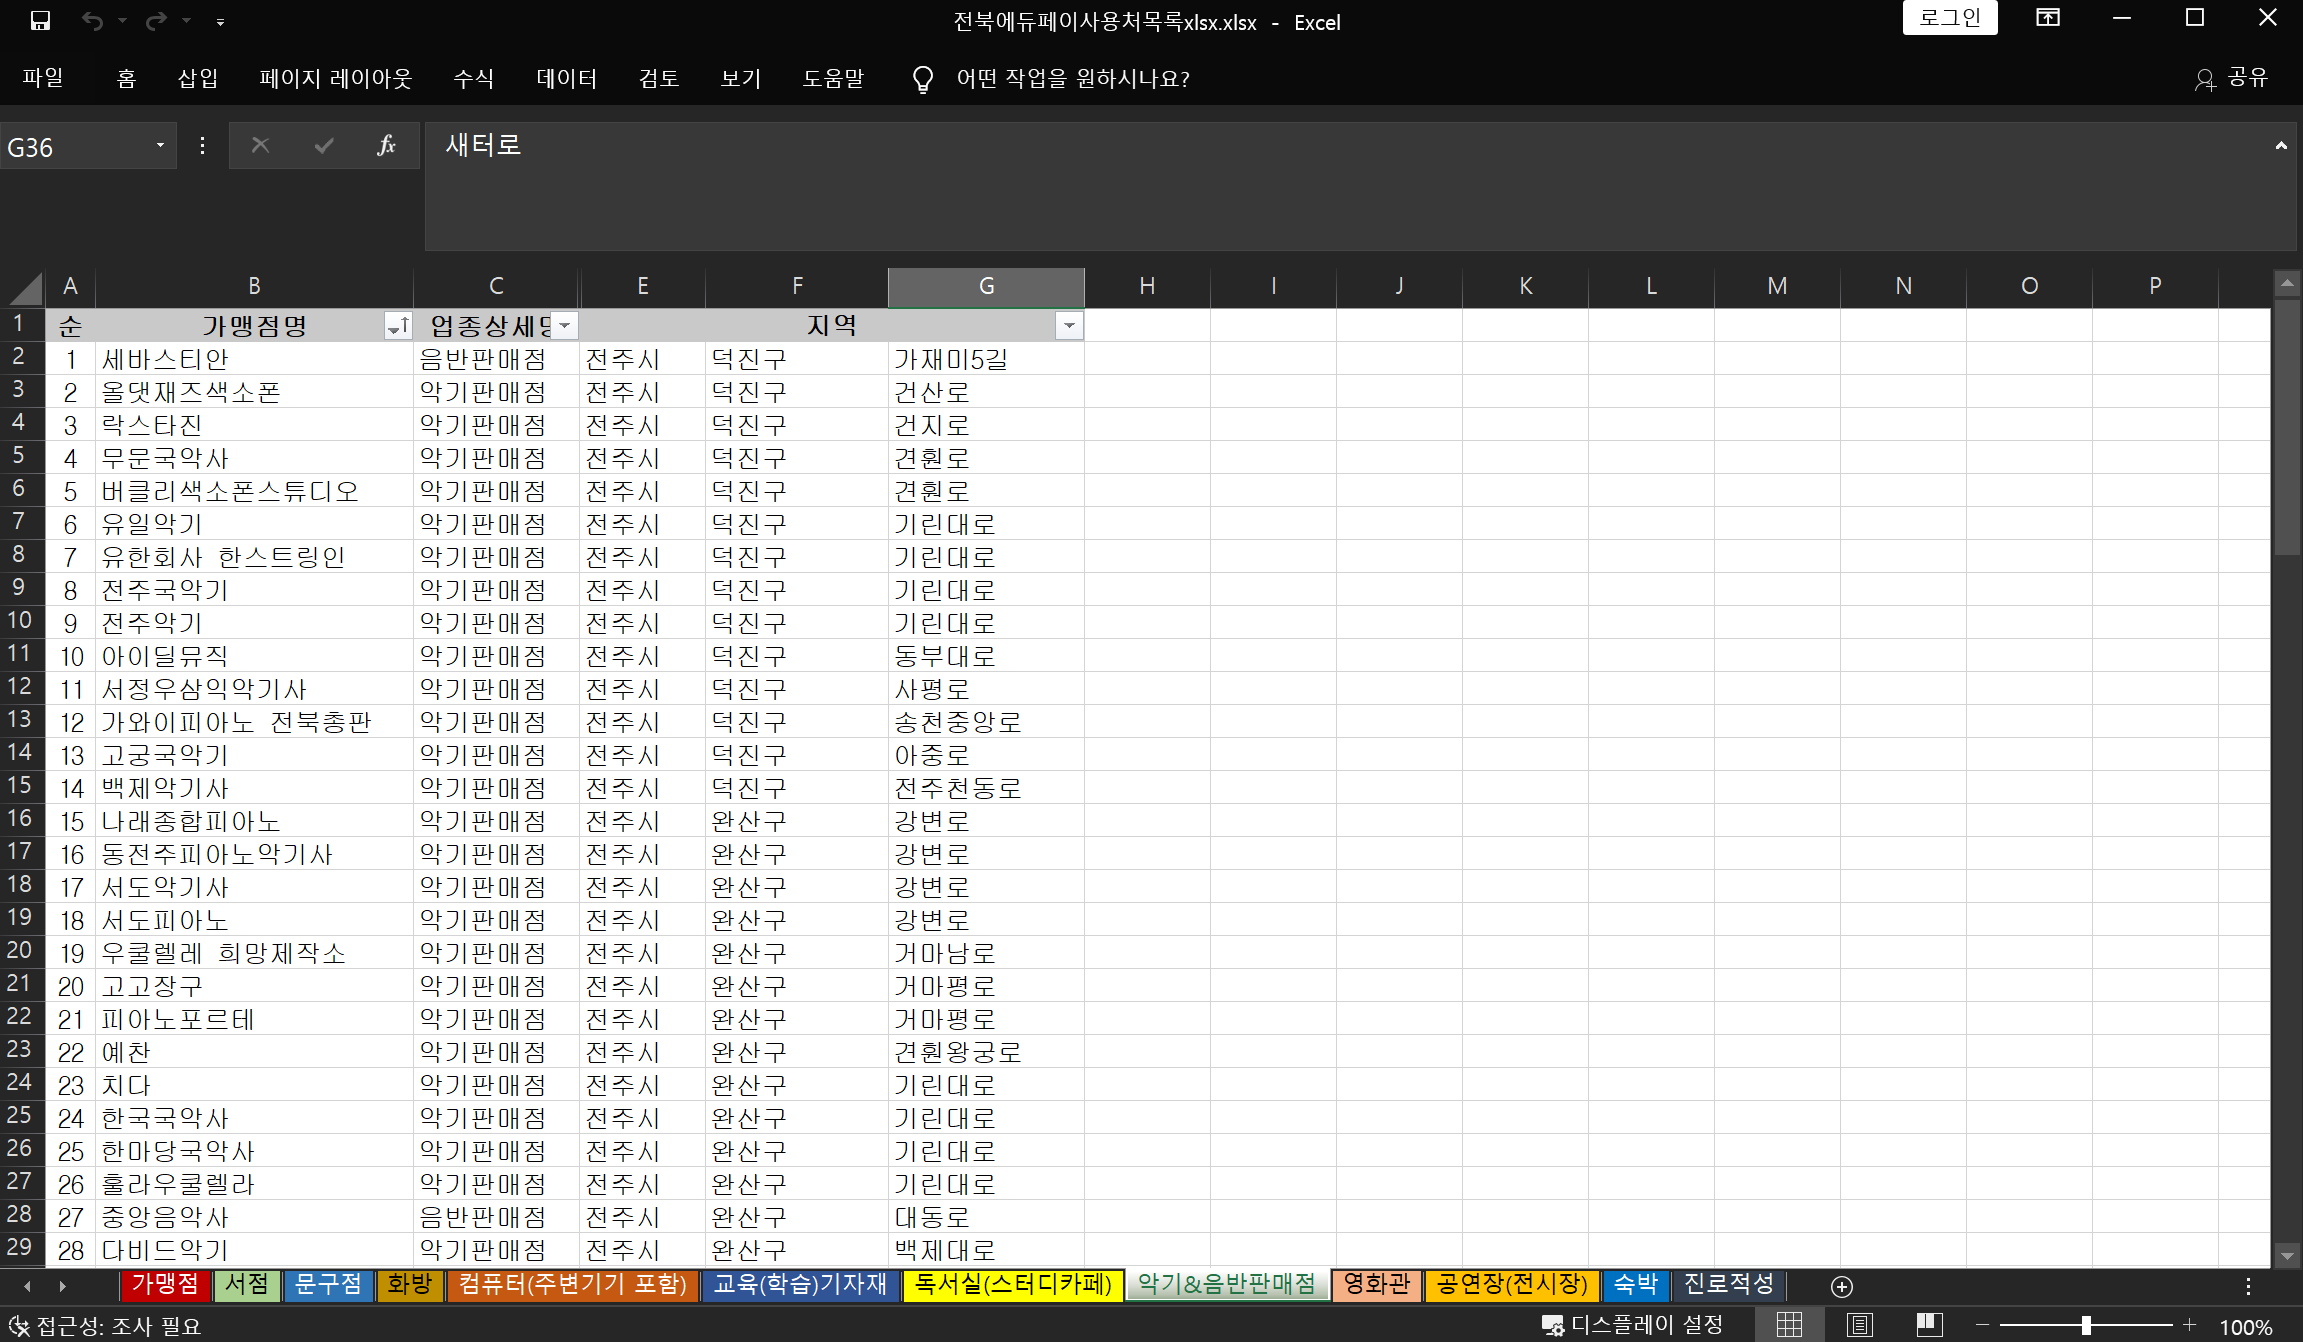Open the 지역 column filter dropdown
Screen dimensions: 2303x1342
click(x=1069, y=326)
